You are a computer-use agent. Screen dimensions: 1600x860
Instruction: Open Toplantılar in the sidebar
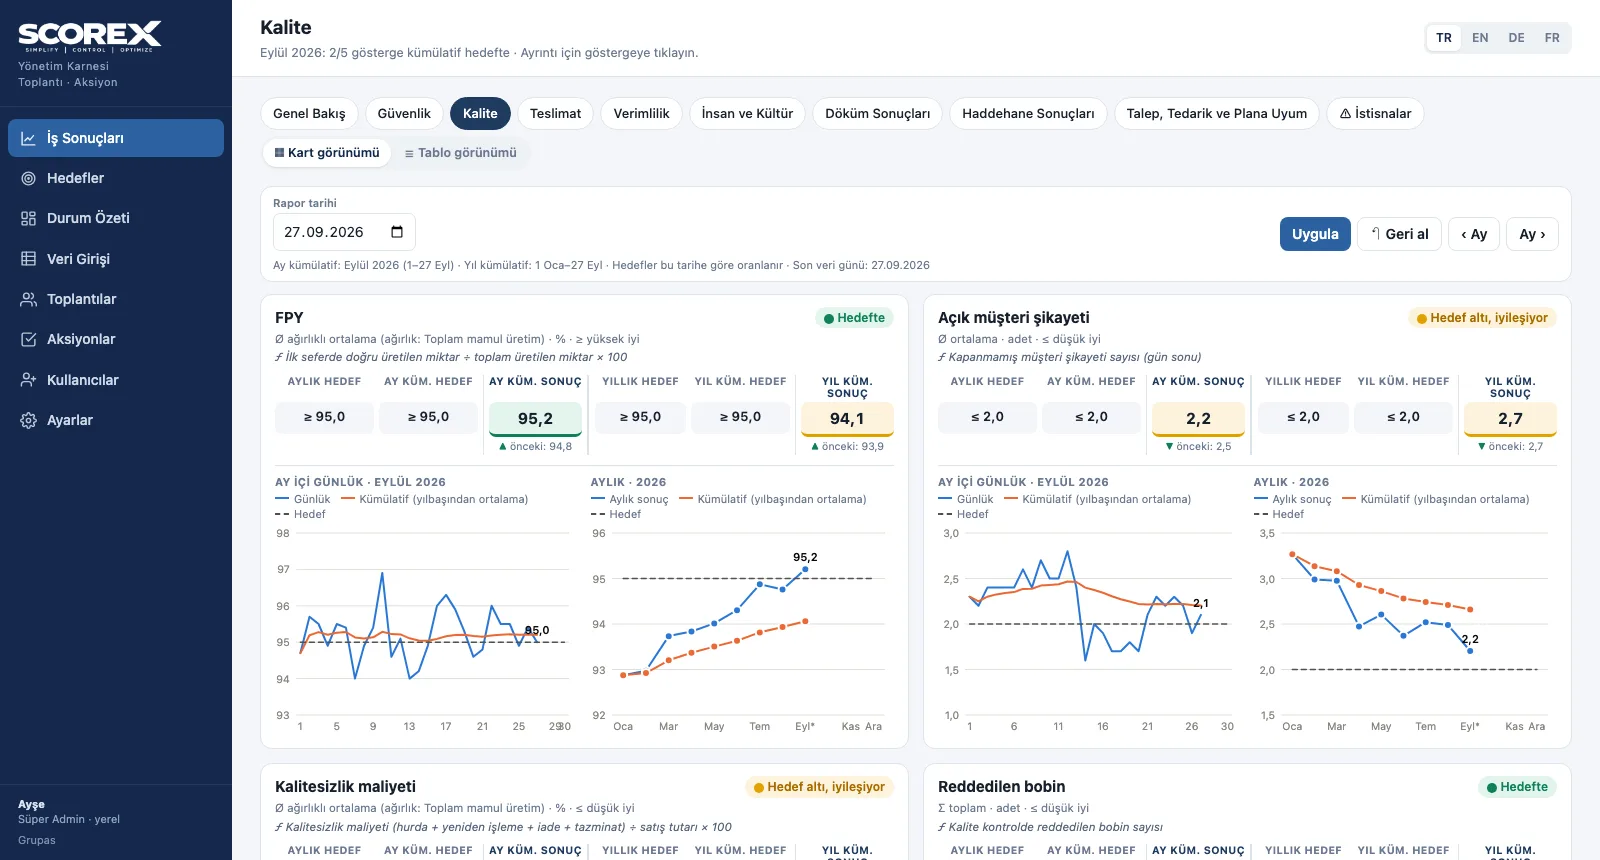tap(116, 299)
